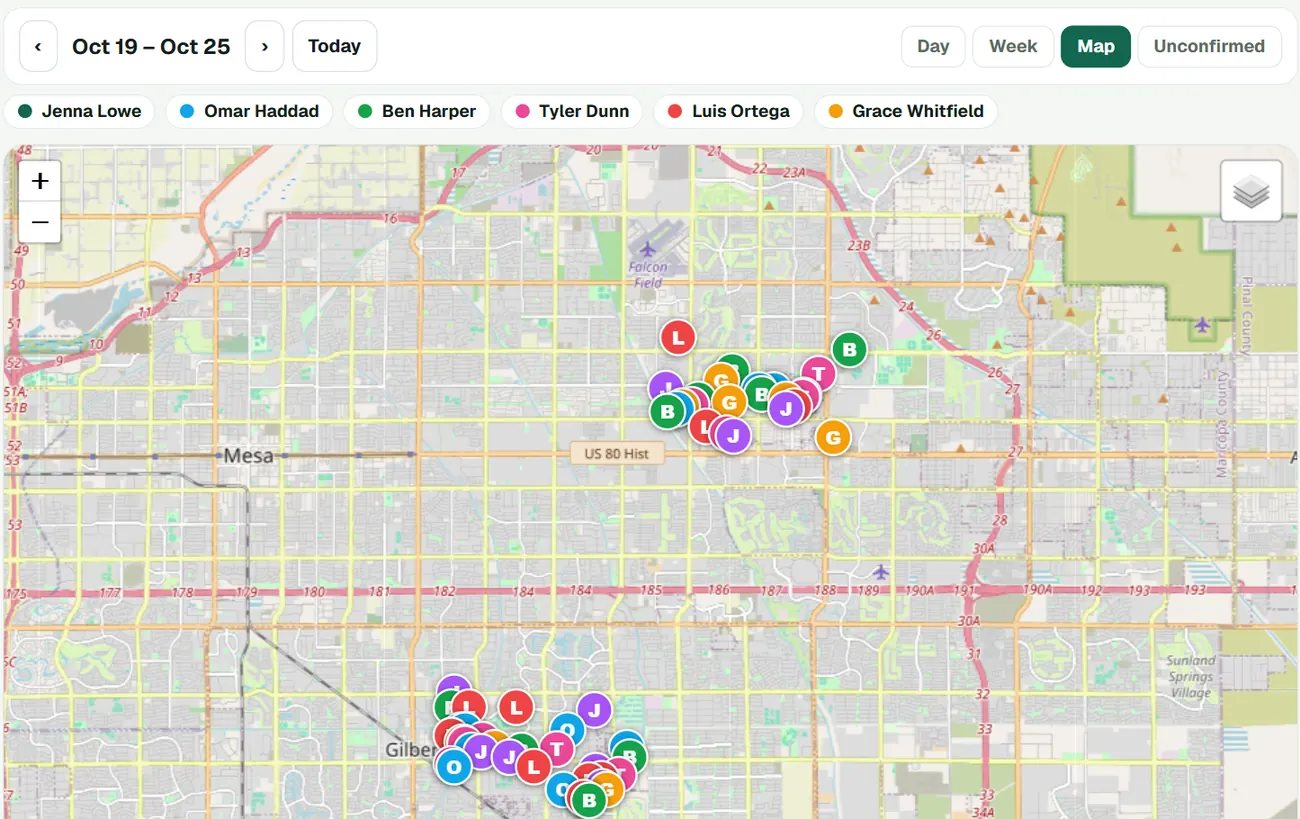Zoom out of the map
Viewport: 1300px width, 819px height.
(40, 222)
